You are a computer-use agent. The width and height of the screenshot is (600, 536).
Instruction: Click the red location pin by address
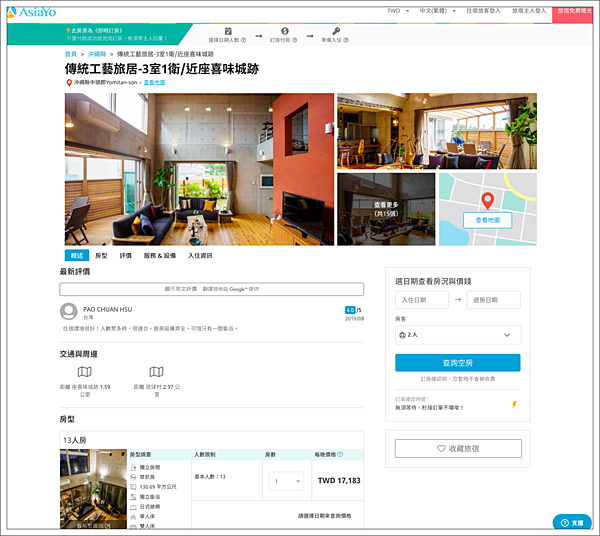pos(69,83)
